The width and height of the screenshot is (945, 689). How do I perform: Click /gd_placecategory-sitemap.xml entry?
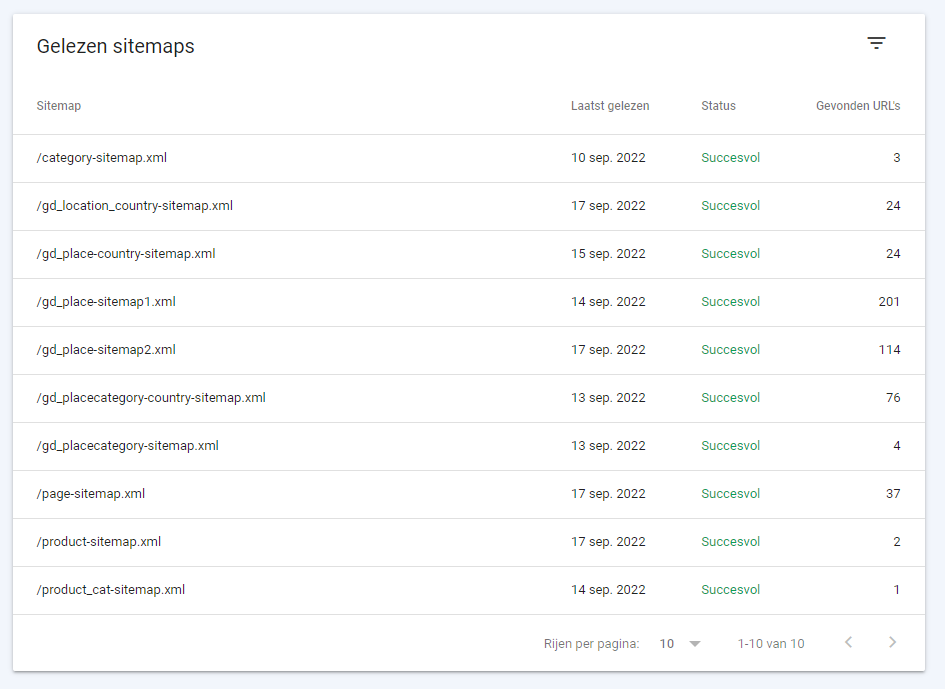coord(128,445)
